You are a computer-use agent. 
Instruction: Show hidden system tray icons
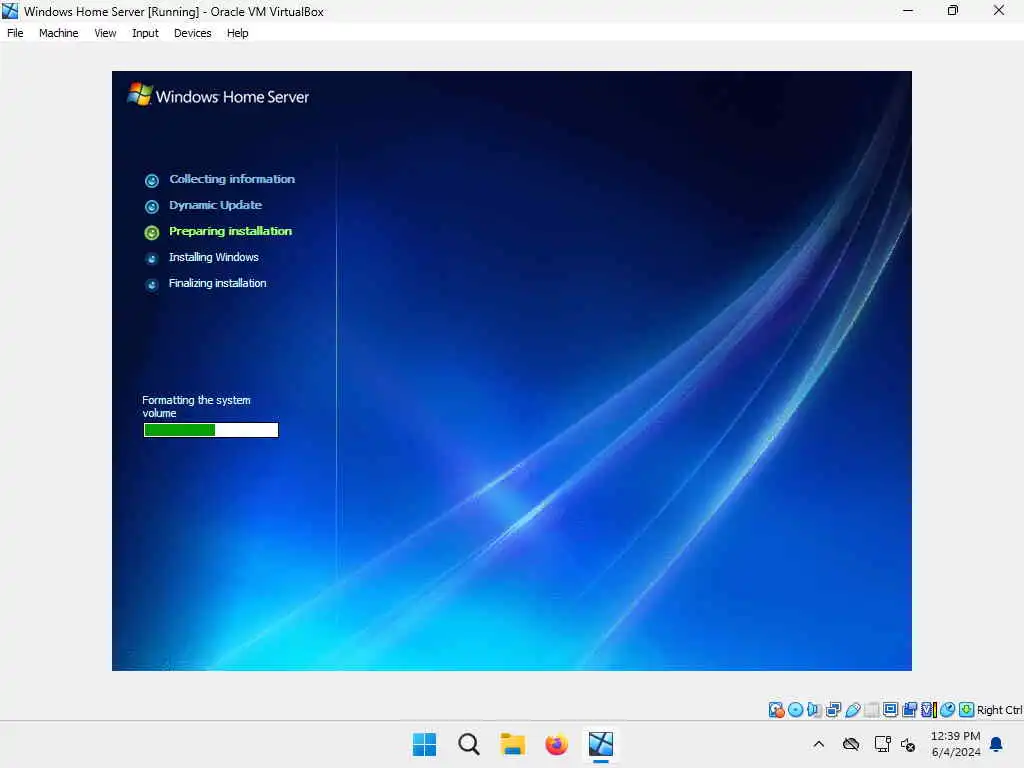coord(818,744)
